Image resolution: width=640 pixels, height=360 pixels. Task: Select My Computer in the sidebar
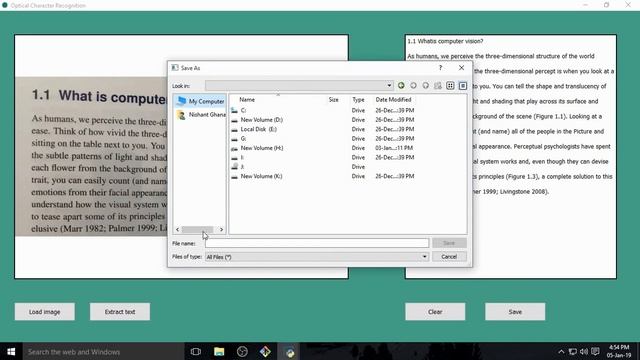tap(200, 101)
